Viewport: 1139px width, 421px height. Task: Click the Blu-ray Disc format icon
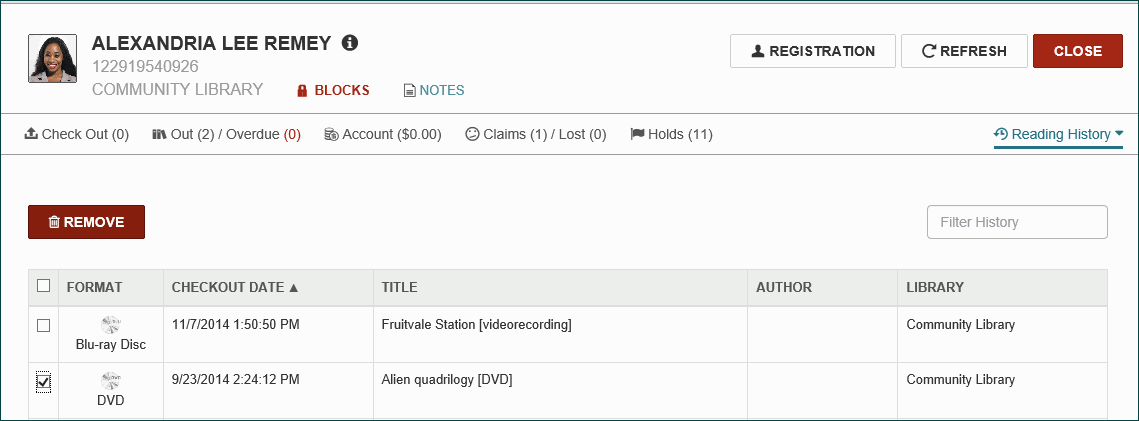pyautogui.click(x=110, y=325)
